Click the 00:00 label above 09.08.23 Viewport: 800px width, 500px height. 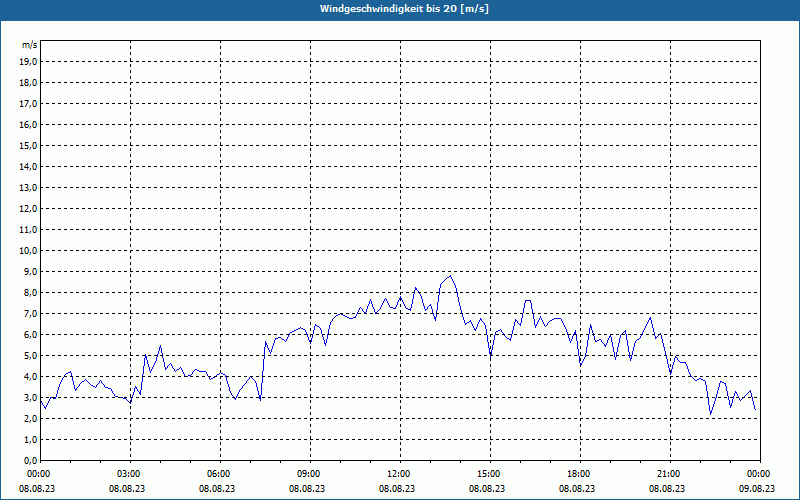pos(760,474)
